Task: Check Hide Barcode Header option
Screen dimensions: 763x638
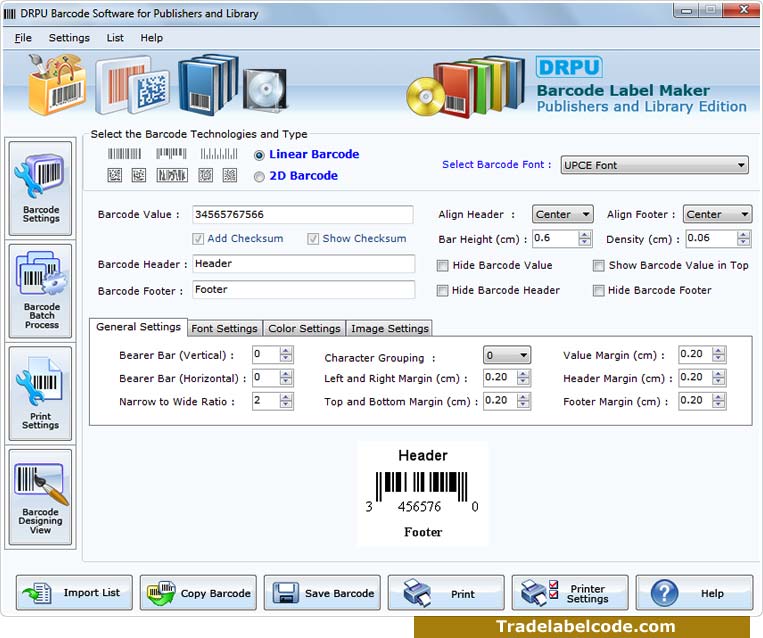Action: (x=442, y=291)
